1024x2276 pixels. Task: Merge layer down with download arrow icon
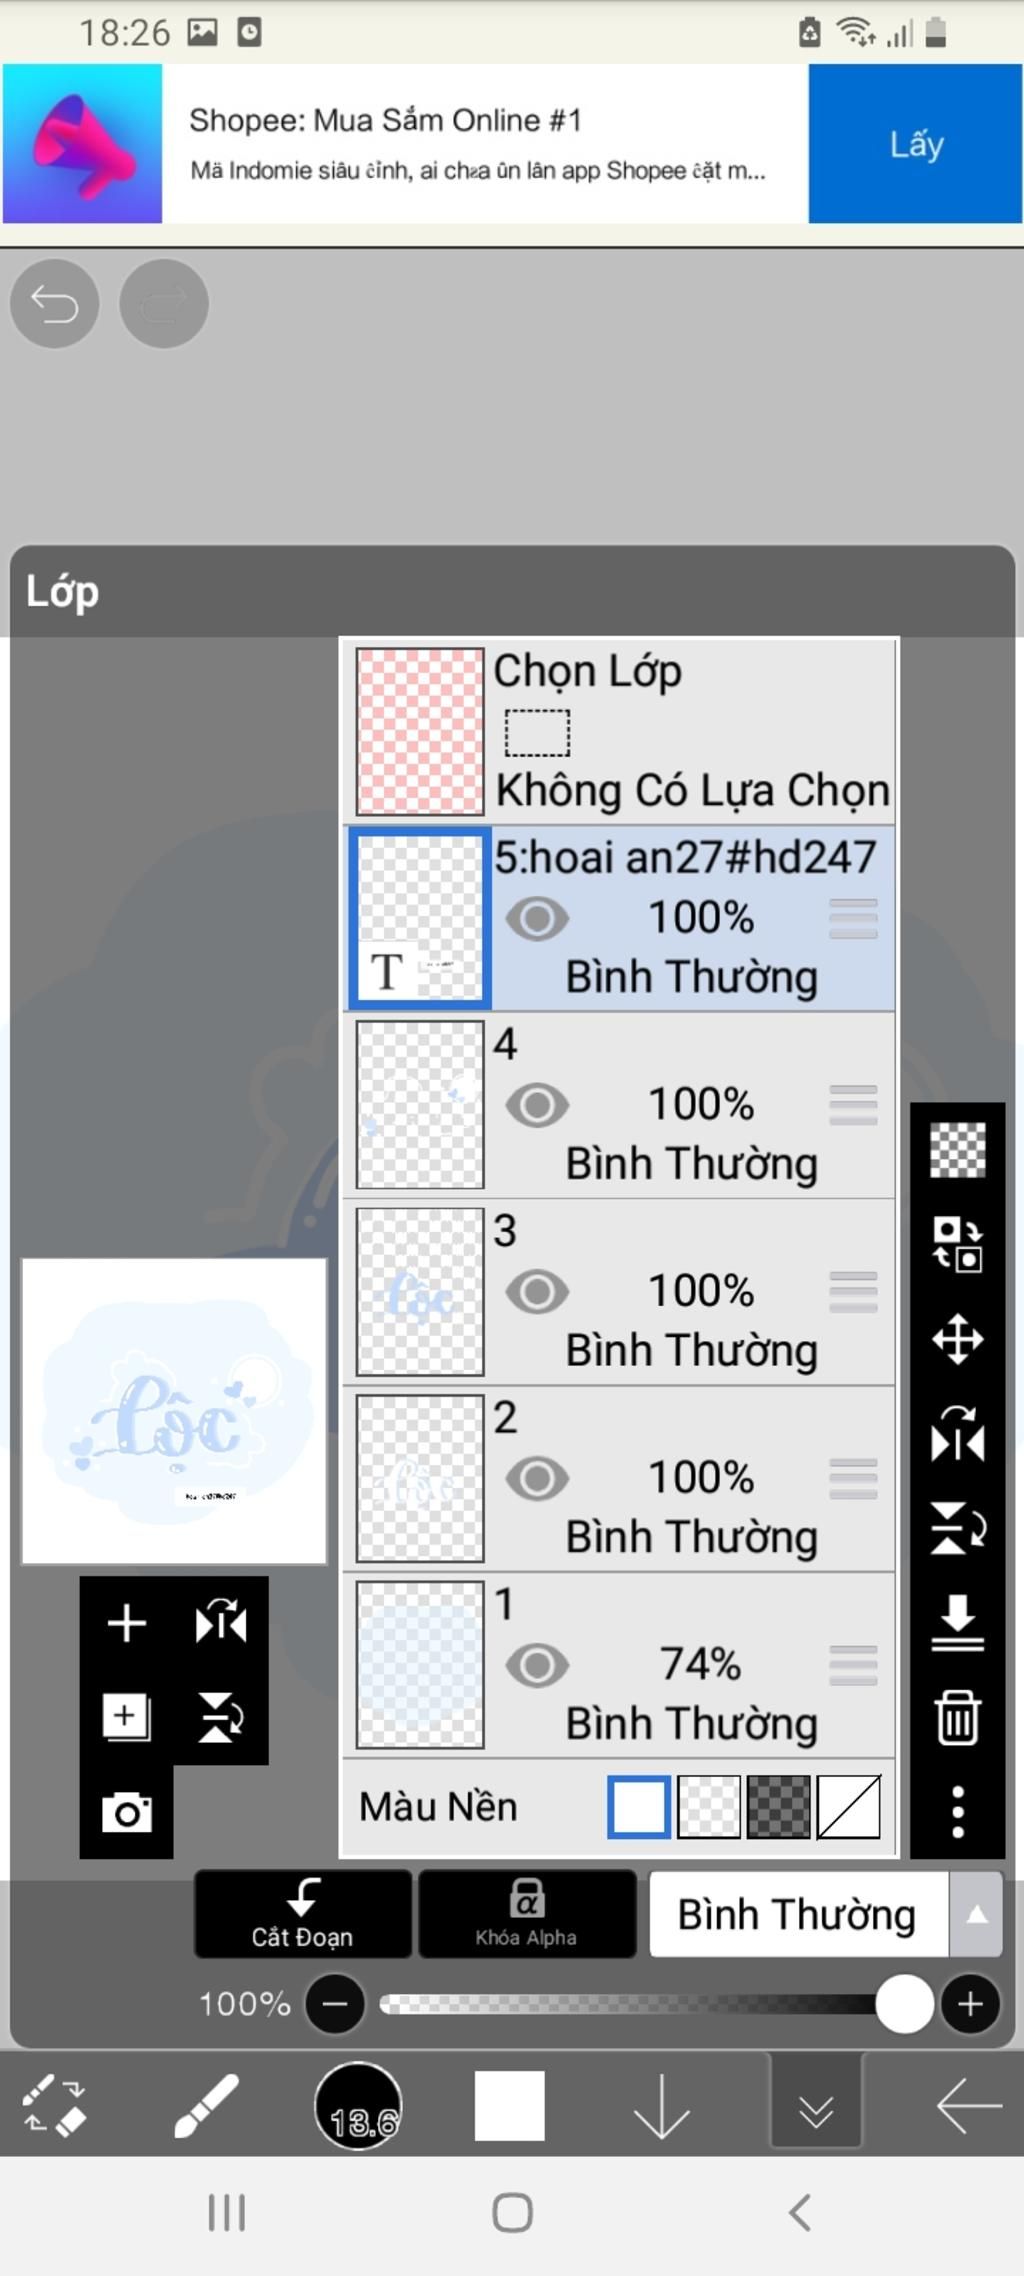[x=957, y=1623]
